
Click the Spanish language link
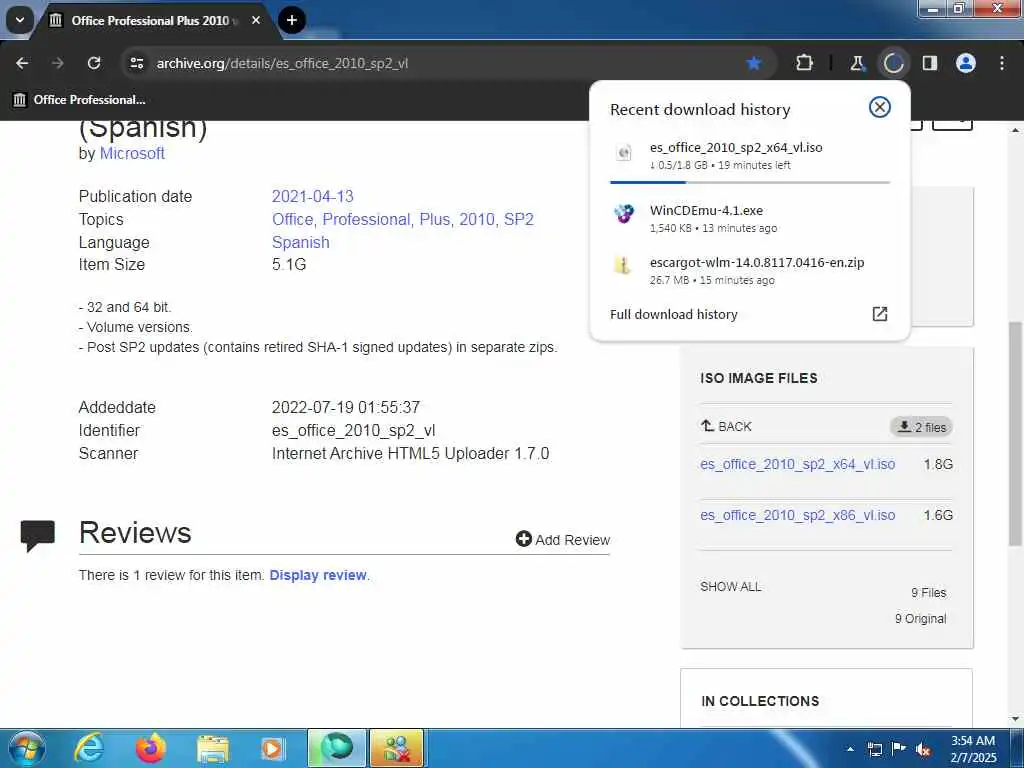[300, 242]
